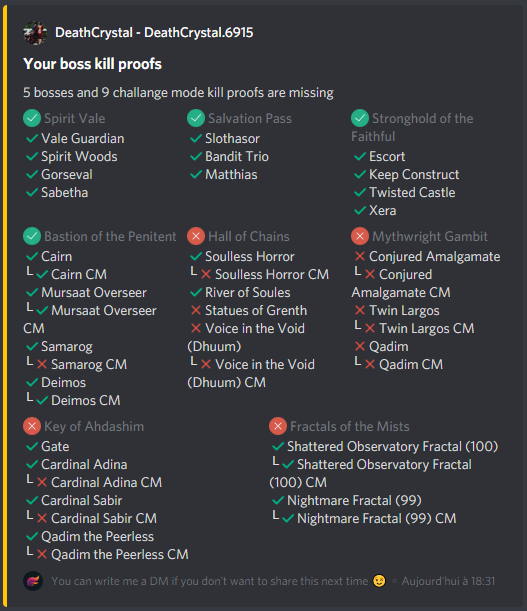
Task: Click the green check icon beside Spirit Vale
Action: (32, 118)
